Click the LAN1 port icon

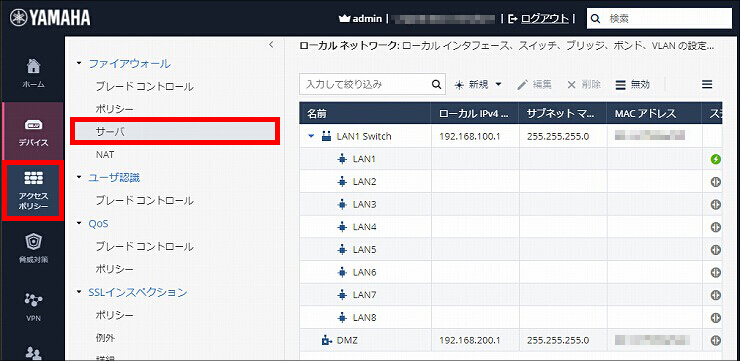[x=343, y=159]
